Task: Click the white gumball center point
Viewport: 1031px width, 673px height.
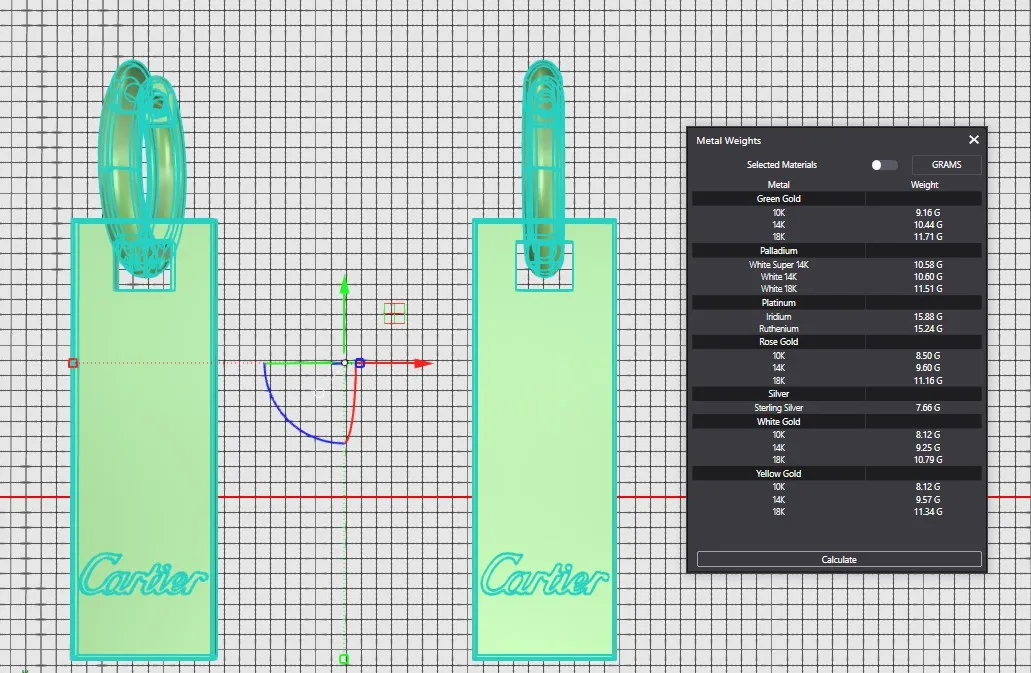Action: tap(345, 362)
